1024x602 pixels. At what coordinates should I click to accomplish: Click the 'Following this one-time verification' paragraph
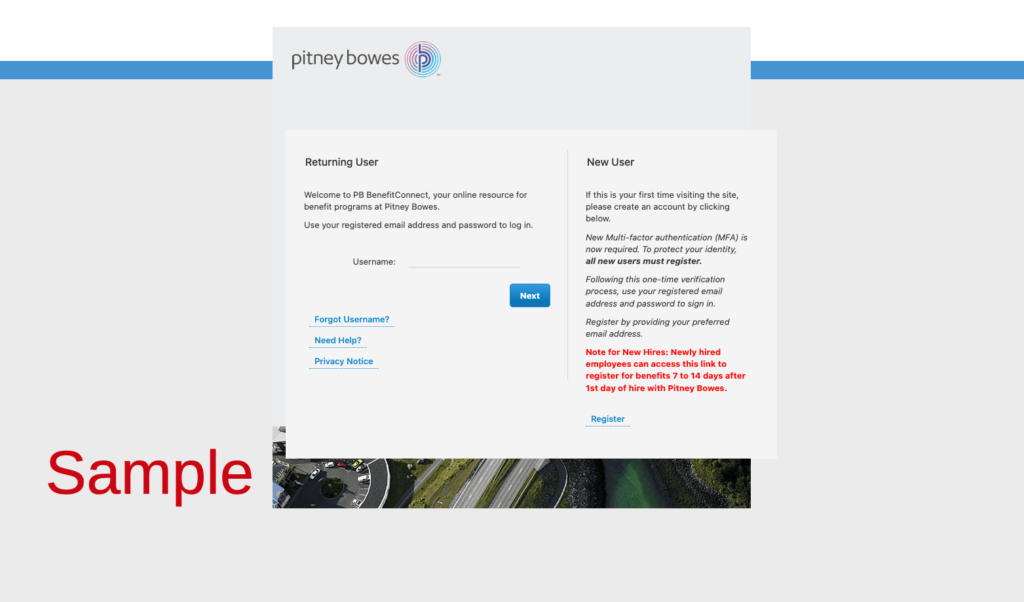click(655, 291)
